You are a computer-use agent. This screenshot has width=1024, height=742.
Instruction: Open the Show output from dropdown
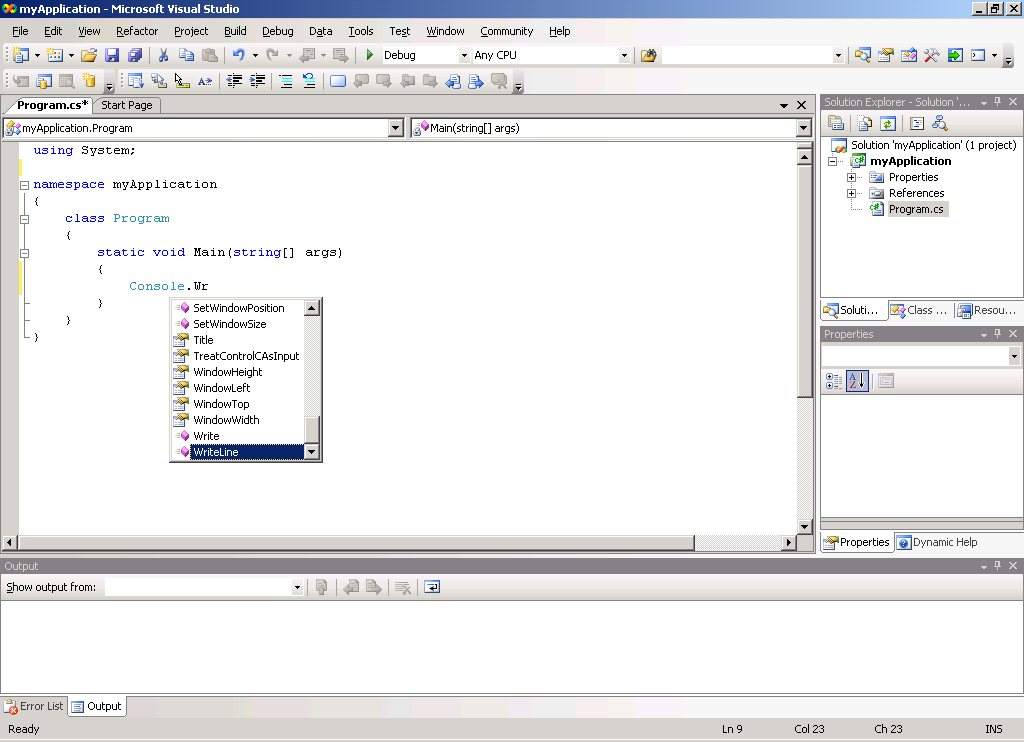tap(297, 587)
